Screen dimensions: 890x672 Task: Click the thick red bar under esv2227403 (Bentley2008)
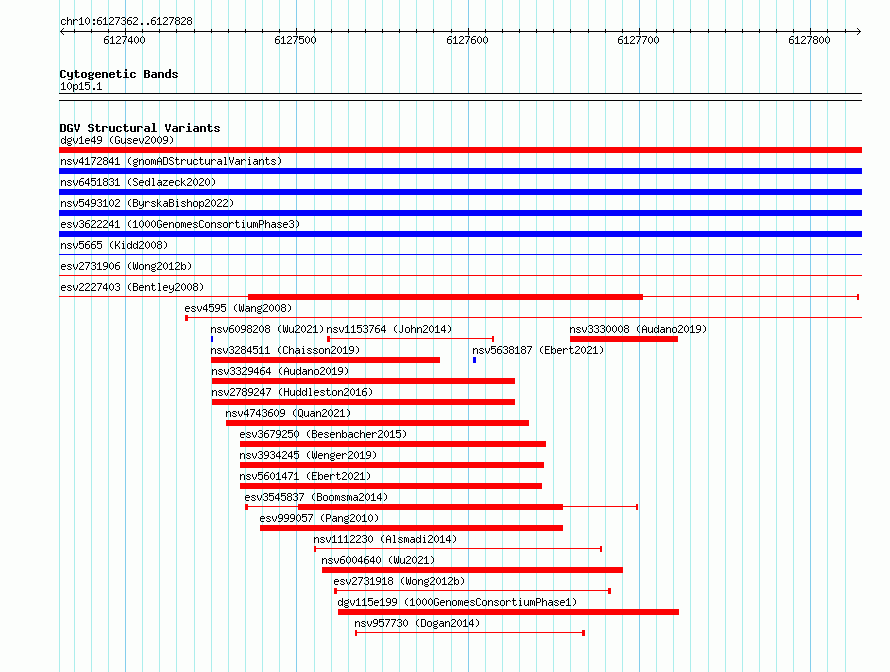point(446,297)
